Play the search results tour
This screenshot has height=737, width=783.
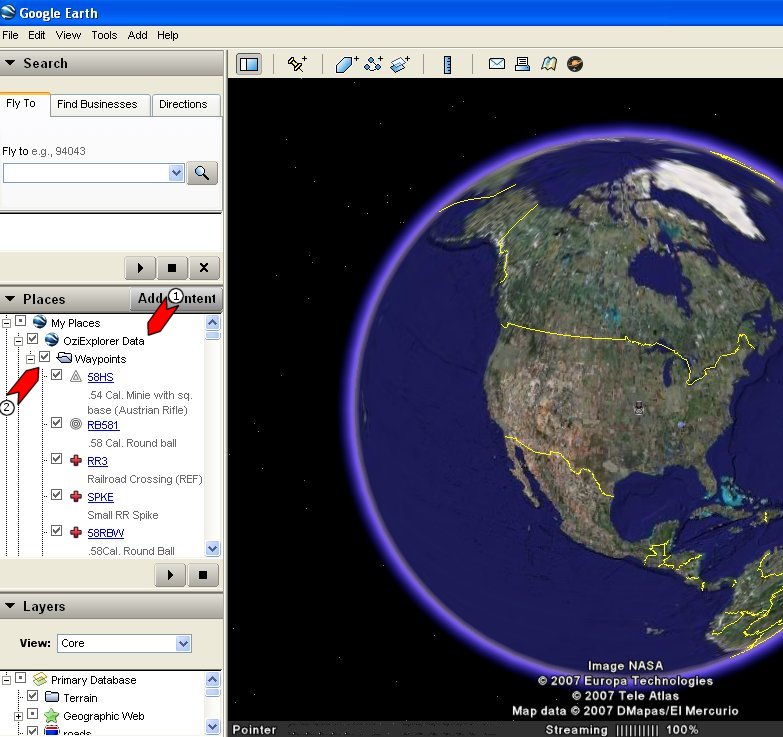click(x=140, y=268)
